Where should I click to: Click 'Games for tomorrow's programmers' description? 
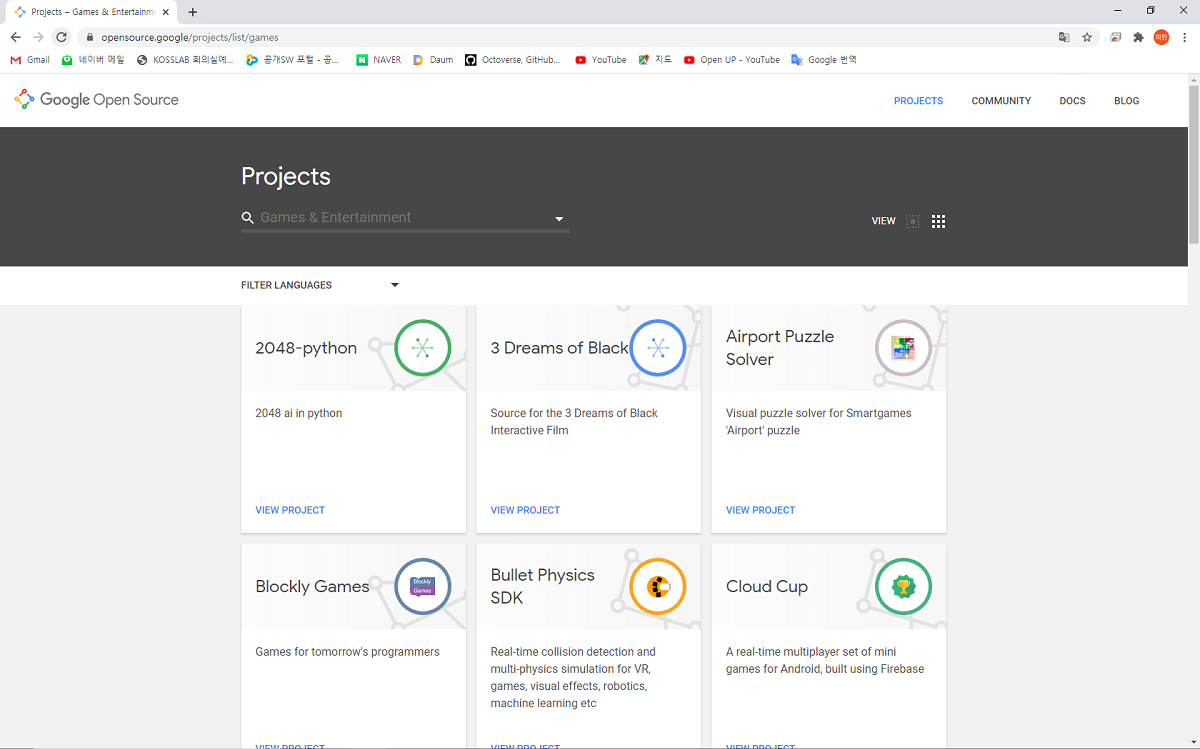click(x=347, y=652)
